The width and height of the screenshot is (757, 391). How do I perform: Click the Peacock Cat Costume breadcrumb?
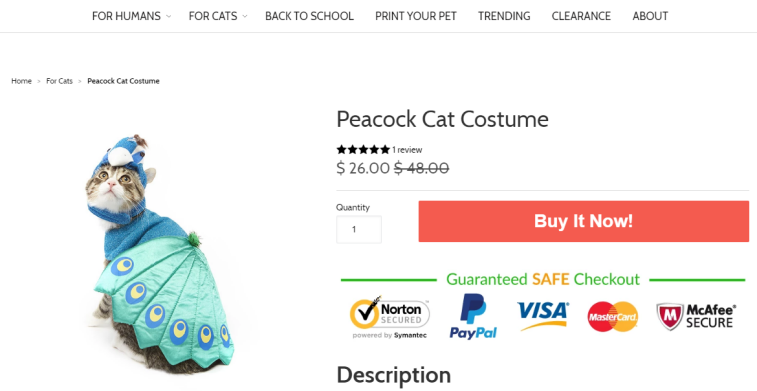[123, 81]
